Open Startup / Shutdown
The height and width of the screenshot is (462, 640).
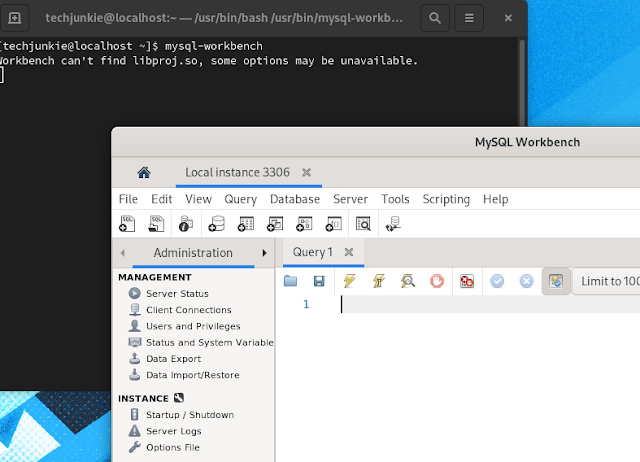pos(182,415)
